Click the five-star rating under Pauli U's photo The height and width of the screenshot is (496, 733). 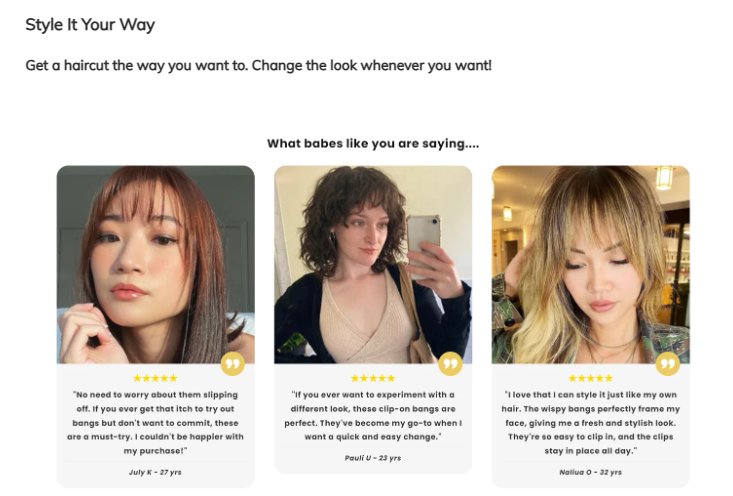[373, 378]
